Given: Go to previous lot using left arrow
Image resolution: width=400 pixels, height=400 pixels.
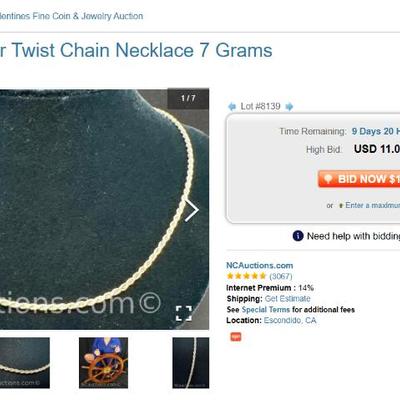Looking at the screenshot, I should tap(231, 107).
